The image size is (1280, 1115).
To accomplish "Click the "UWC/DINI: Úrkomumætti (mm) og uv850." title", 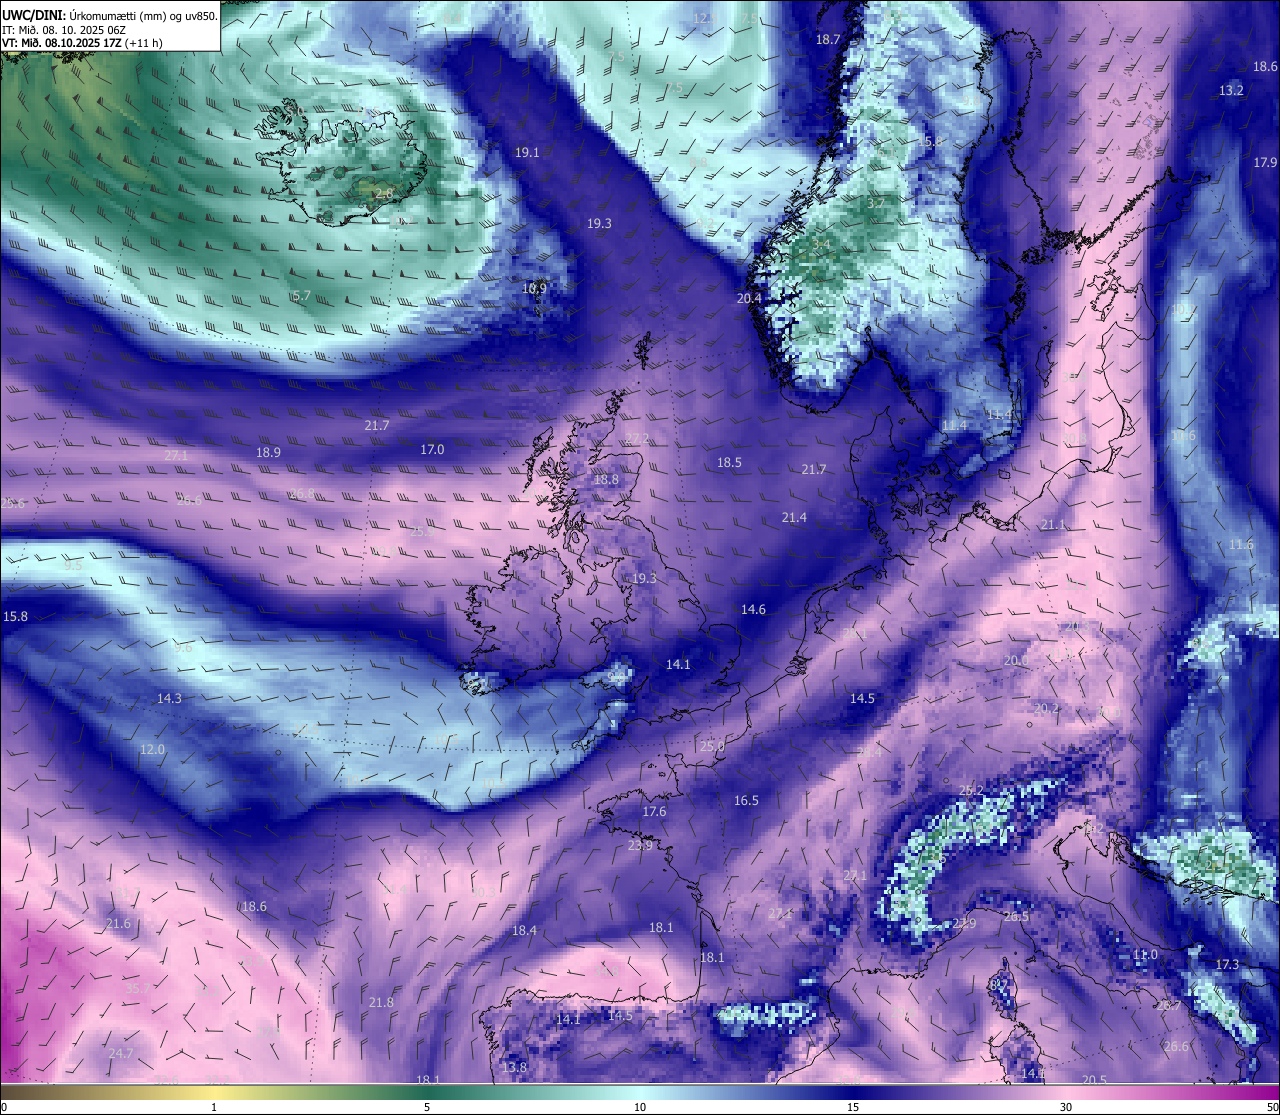I will tap(109, 16).
